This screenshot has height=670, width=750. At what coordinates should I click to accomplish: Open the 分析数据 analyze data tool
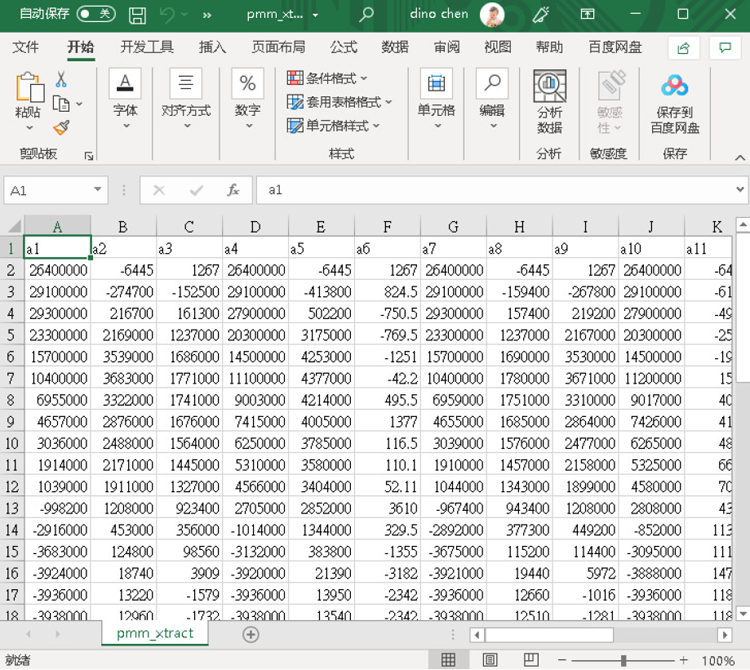[550, 102]
